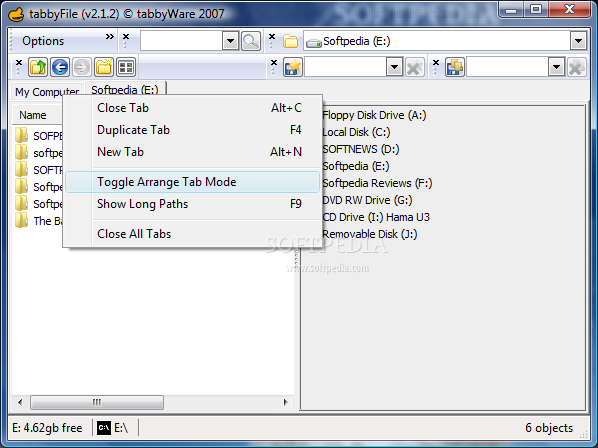Select Floppy Disk Drive (A:)
This screenshot has width=598, height=448.
click(x=374, y=115)
